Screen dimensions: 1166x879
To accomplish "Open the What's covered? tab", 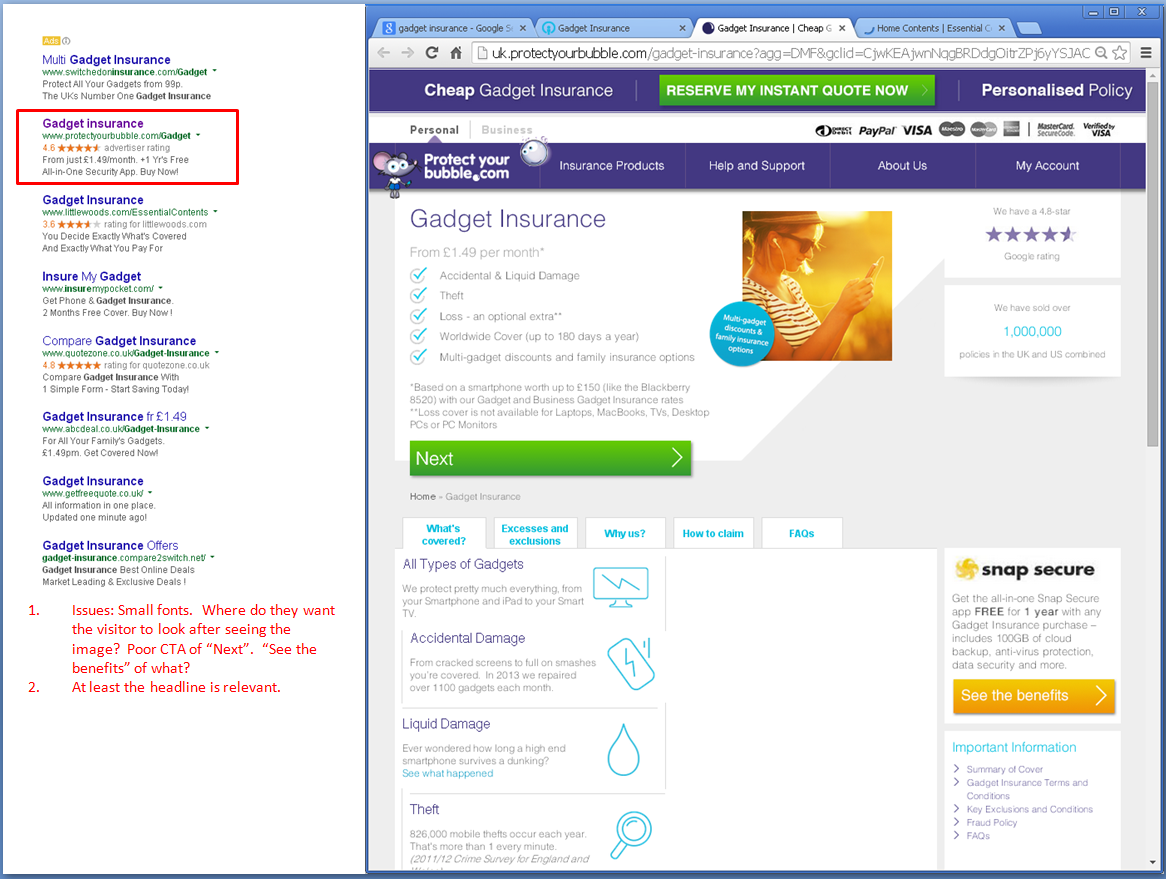I will [444, 534].
